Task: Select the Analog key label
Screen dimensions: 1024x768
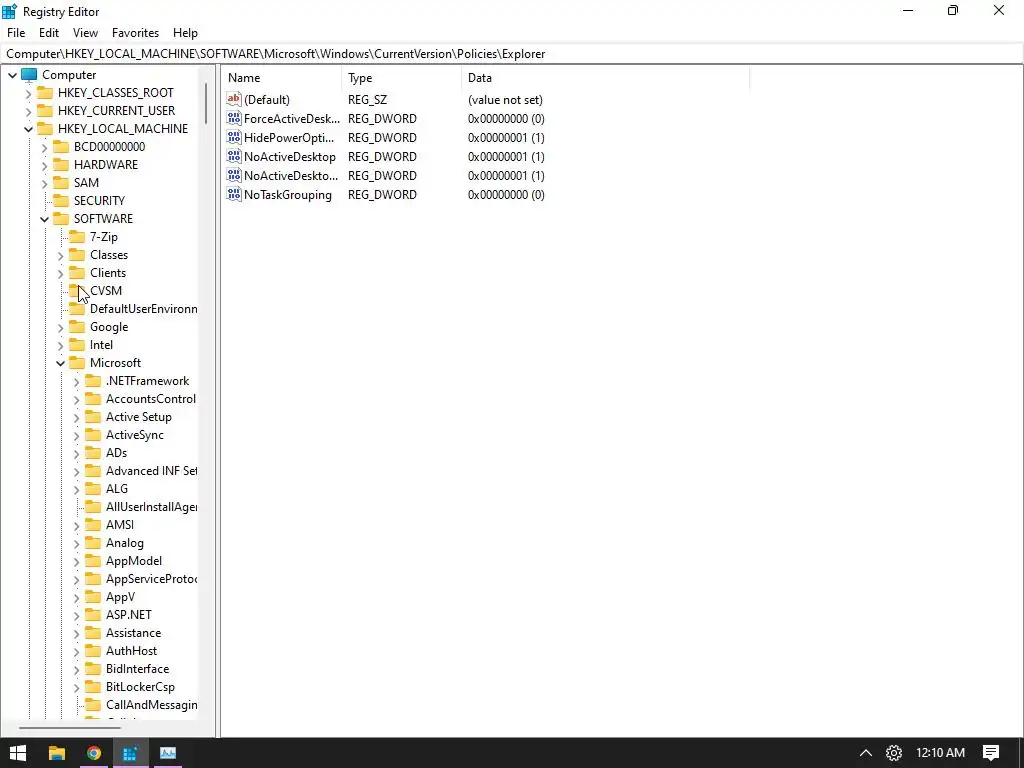Action: pyautogui.click(x=125, y=543)
